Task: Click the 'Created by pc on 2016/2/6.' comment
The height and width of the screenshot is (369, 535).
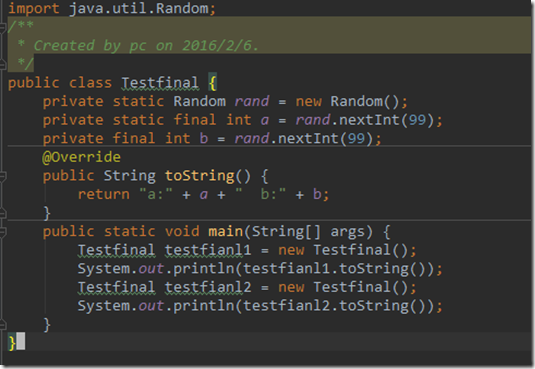Action: (146, 45)
